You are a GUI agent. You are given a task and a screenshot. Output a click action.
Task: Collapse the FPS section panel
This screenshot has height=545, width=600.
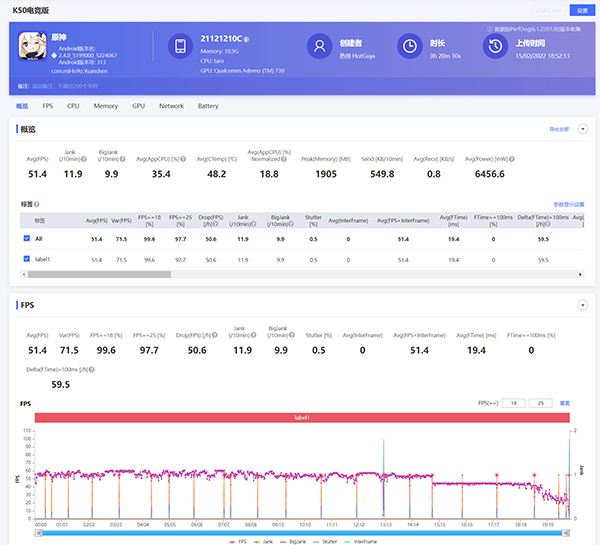[x=582, y=304]
